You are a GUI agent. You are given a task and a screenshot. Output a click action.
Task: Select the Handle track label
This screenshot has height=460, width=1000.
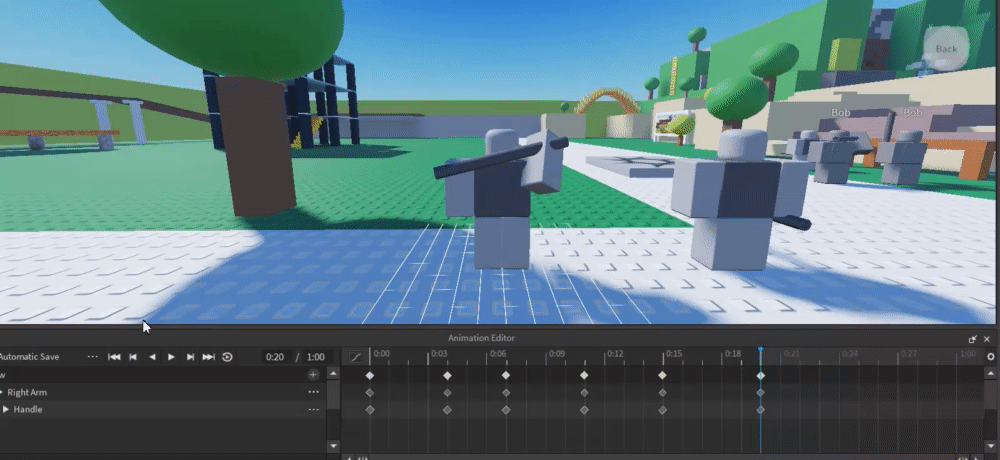28,410
